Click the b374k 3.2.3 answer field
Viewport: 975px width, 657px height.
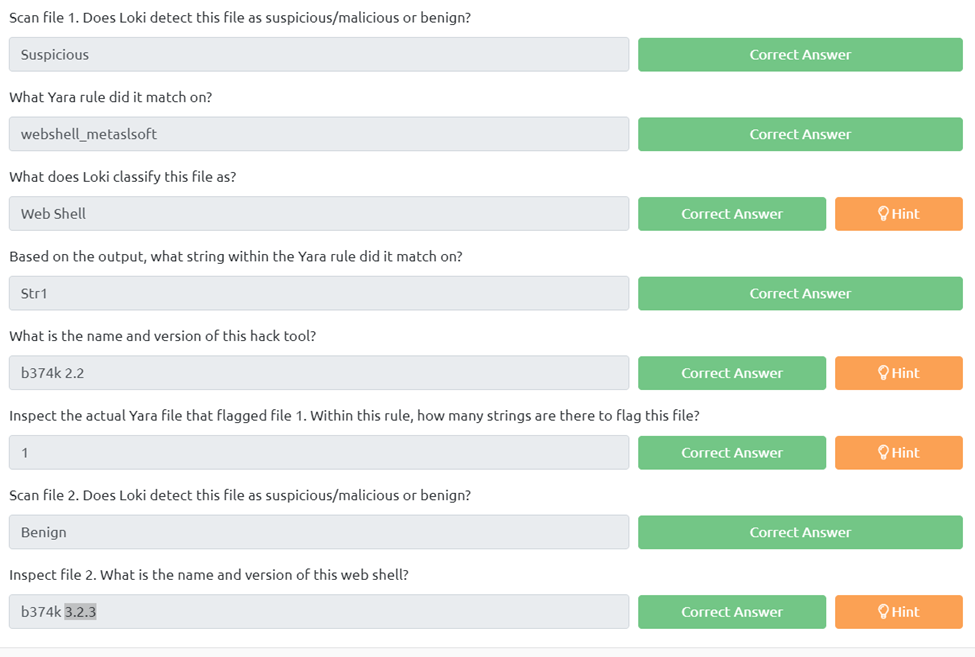(x=319, y=612)
